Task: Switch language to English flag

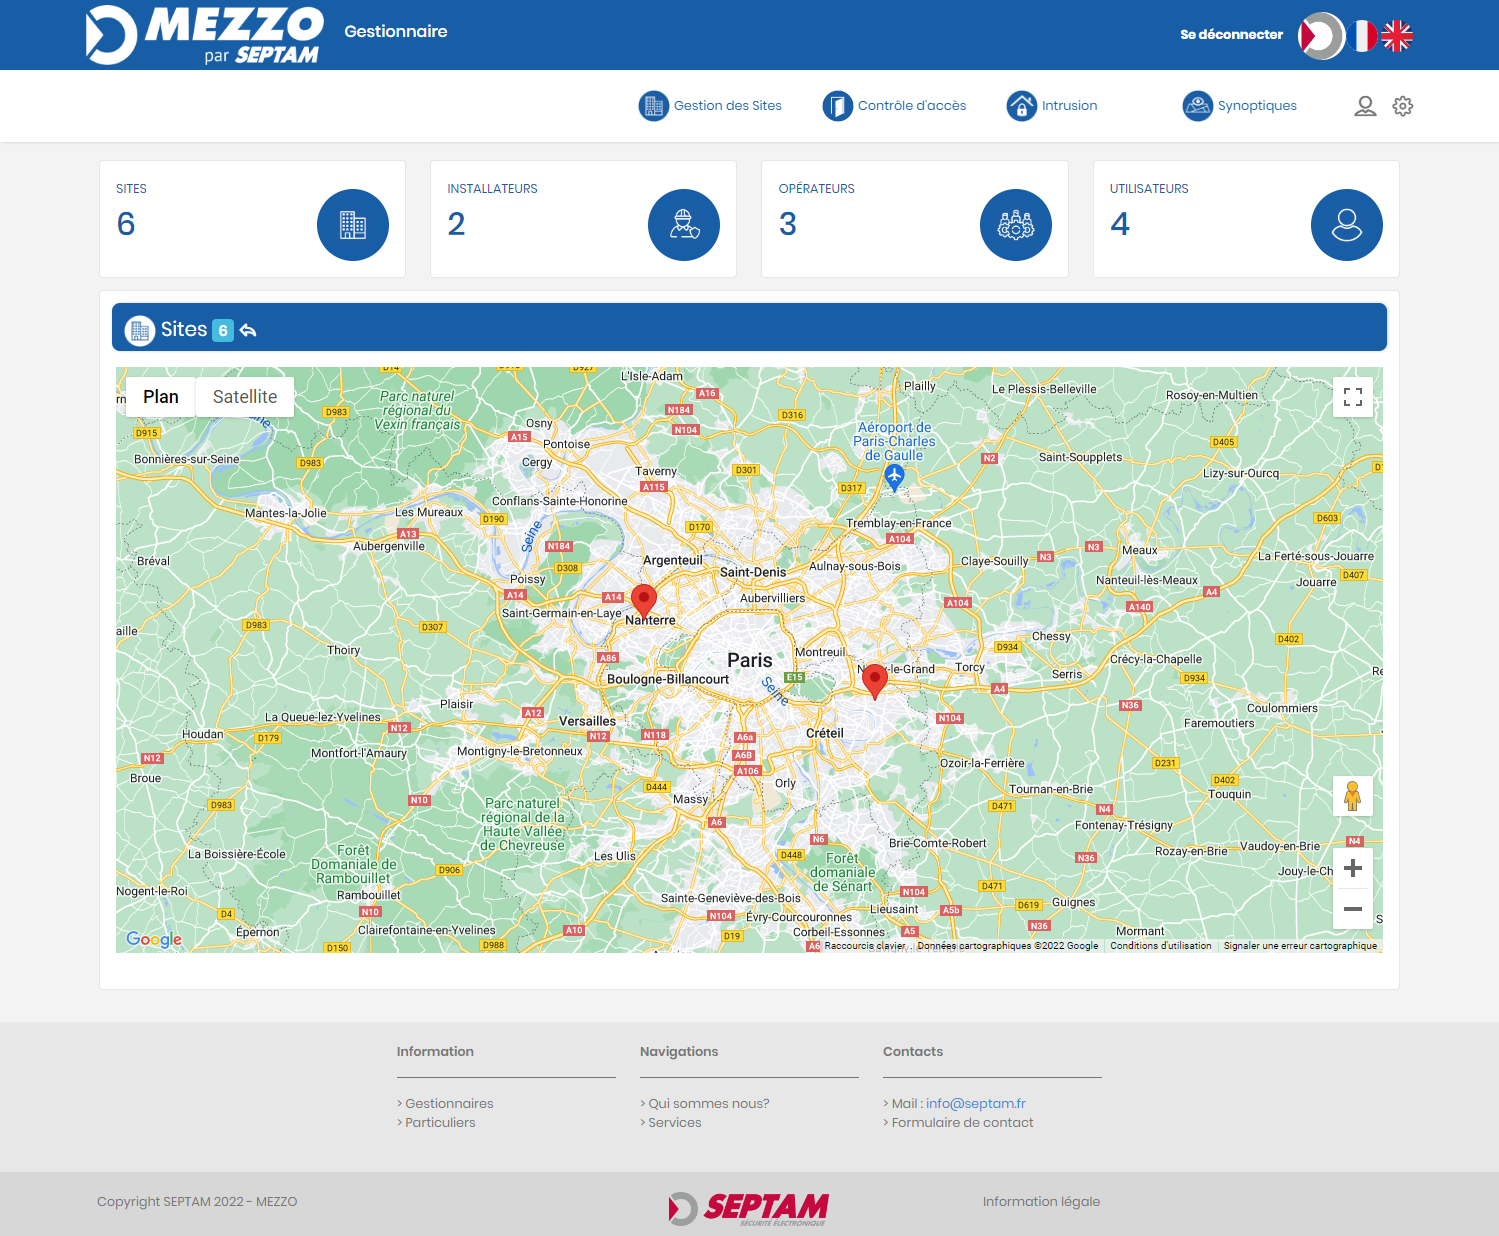Action: 1397,36
